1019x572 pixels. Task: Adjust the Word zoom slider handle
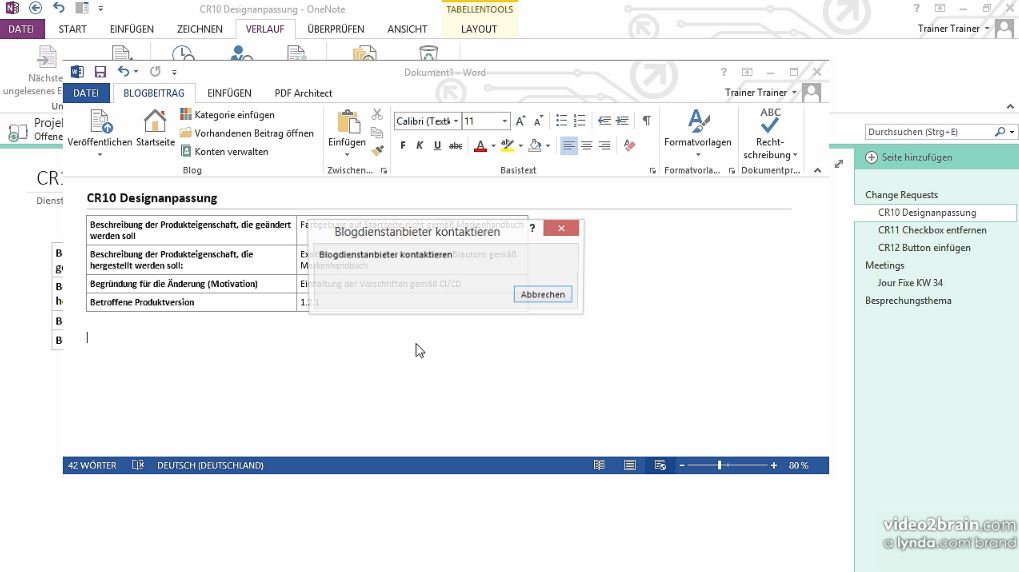[x=719, y=465]
